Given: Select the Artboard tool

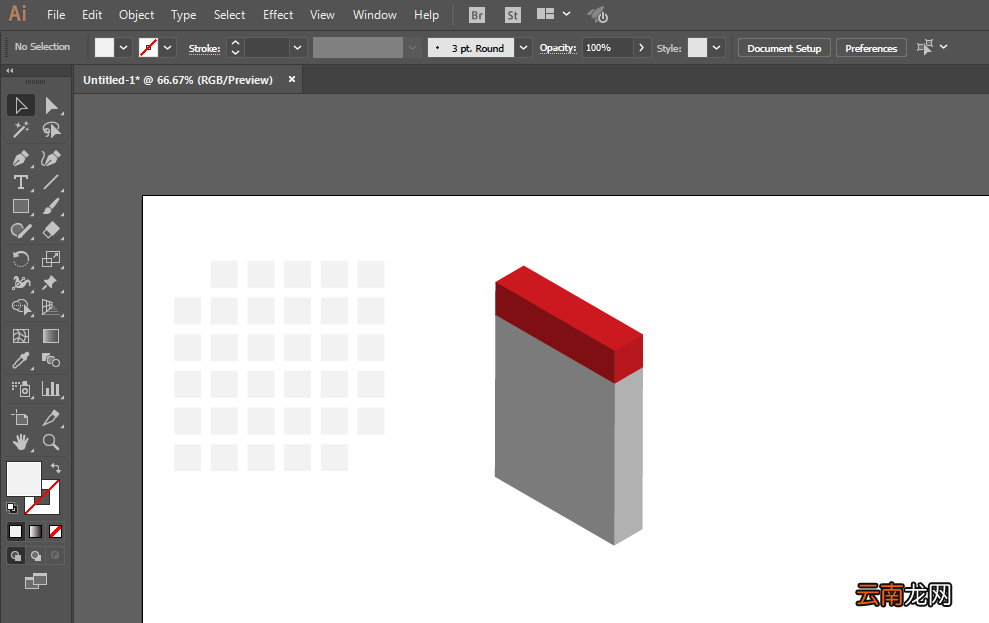Looking at the screenshot, I should [x=21, y=417].
